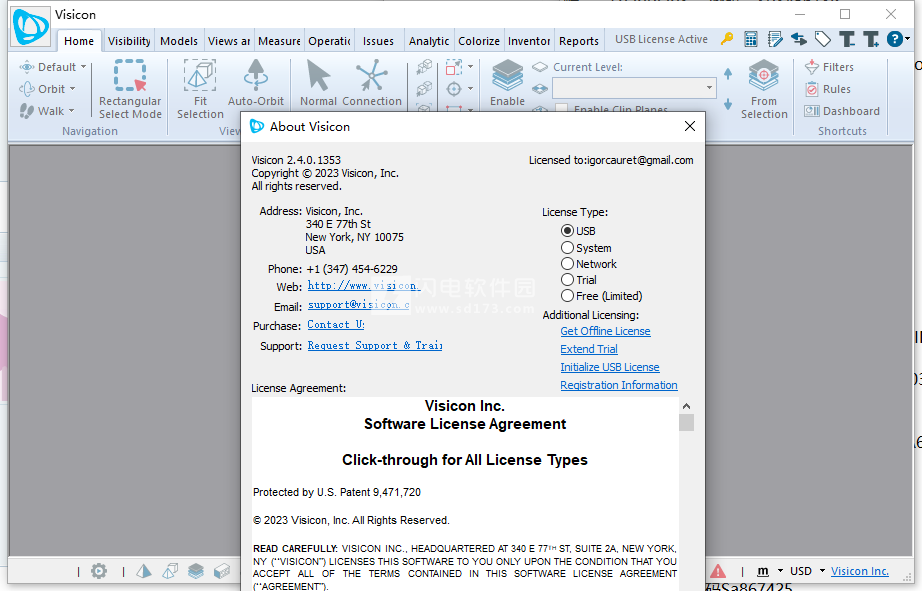Pick the Connection selection tool
The image size is (922, 591).
[x=372, y=83]
